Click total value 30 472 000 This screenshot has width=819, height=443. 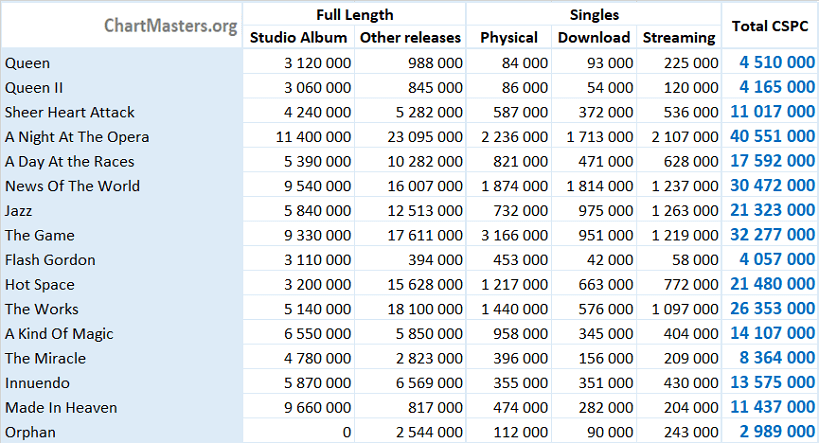coord(773,185)
